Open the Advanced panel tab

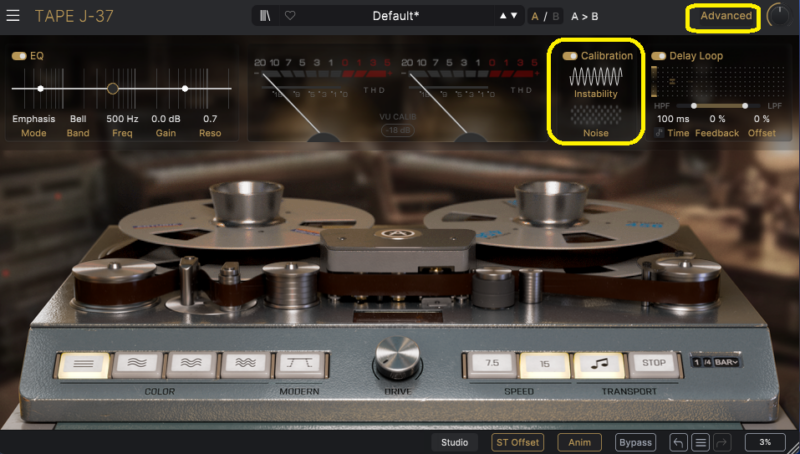(x=725, y=16)
